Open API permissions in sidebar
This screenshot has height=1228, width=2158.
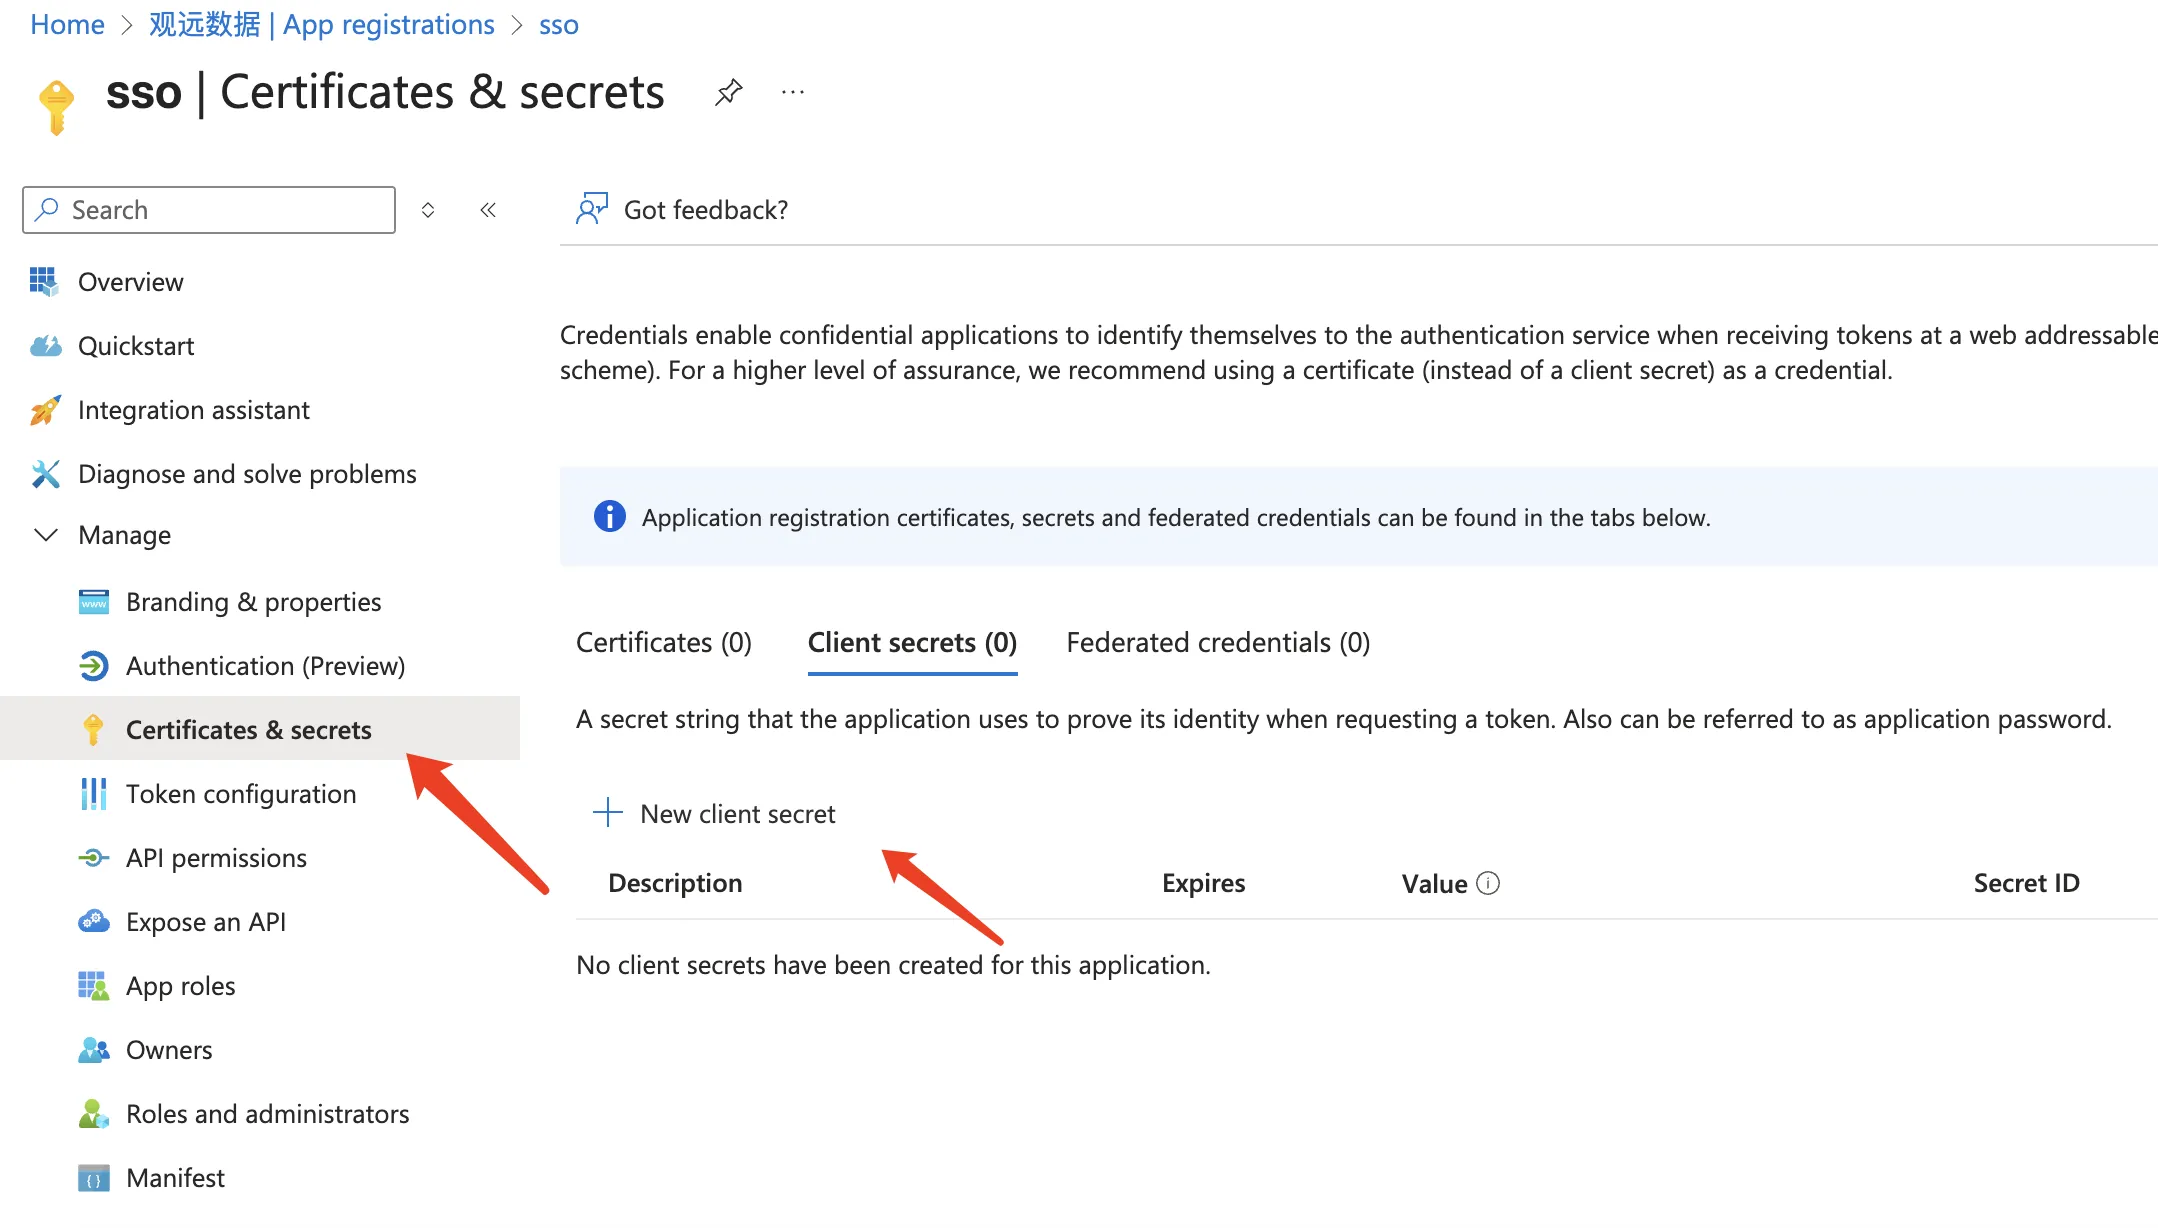(216, 858)
